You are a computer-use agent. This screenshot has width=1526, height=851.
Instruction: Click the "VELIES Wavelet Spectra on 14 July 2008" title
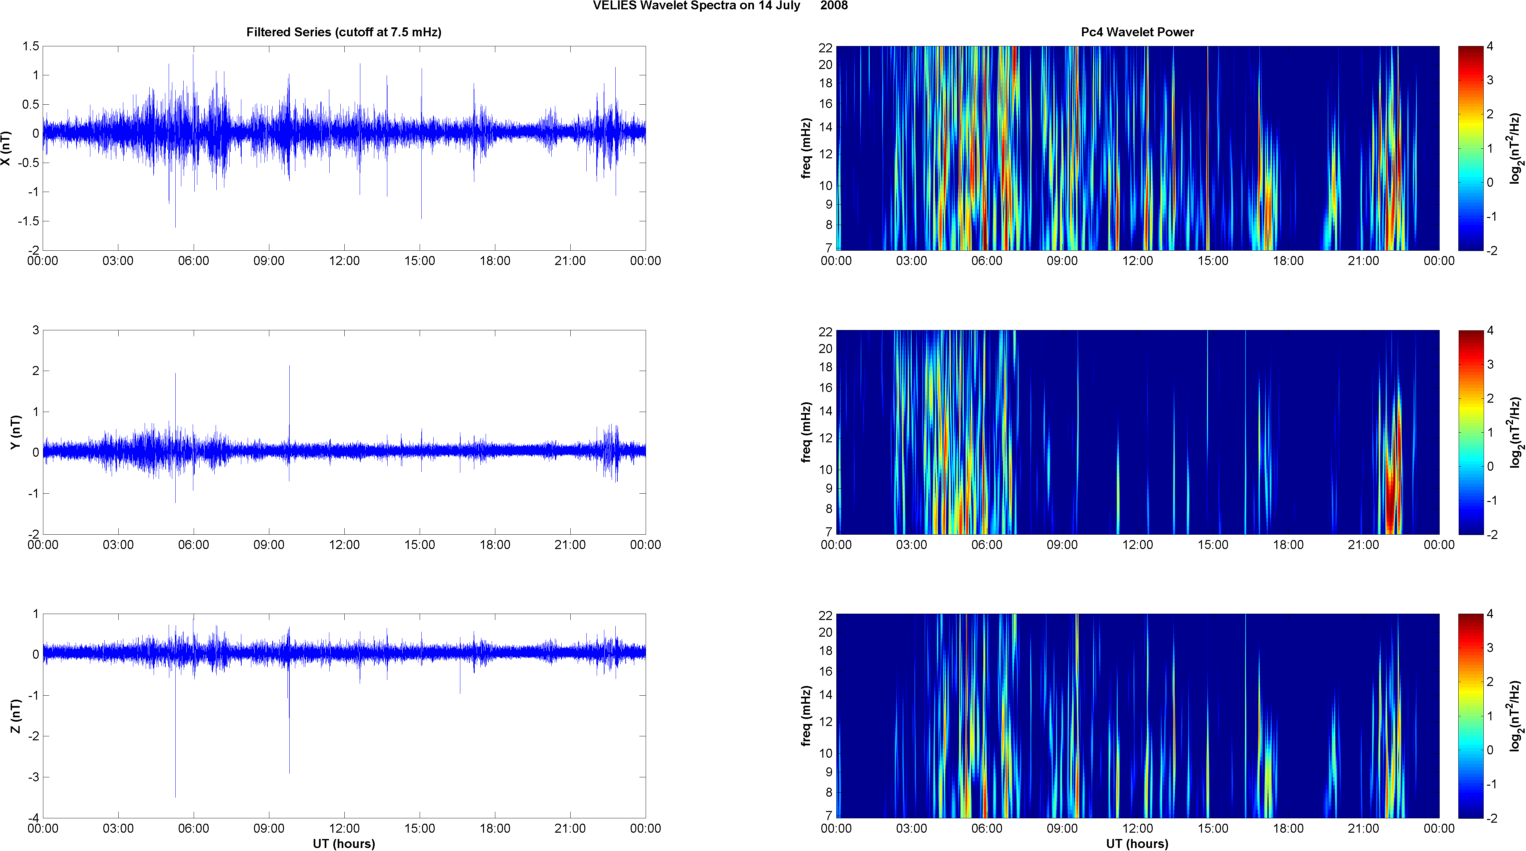(720, 6)
